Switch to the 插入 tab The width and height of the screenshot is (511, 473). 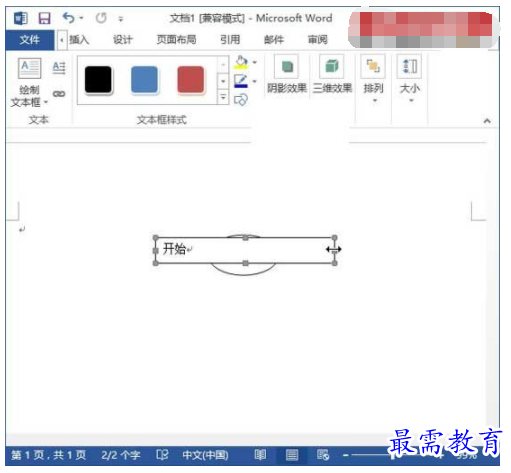coord(79,40)
